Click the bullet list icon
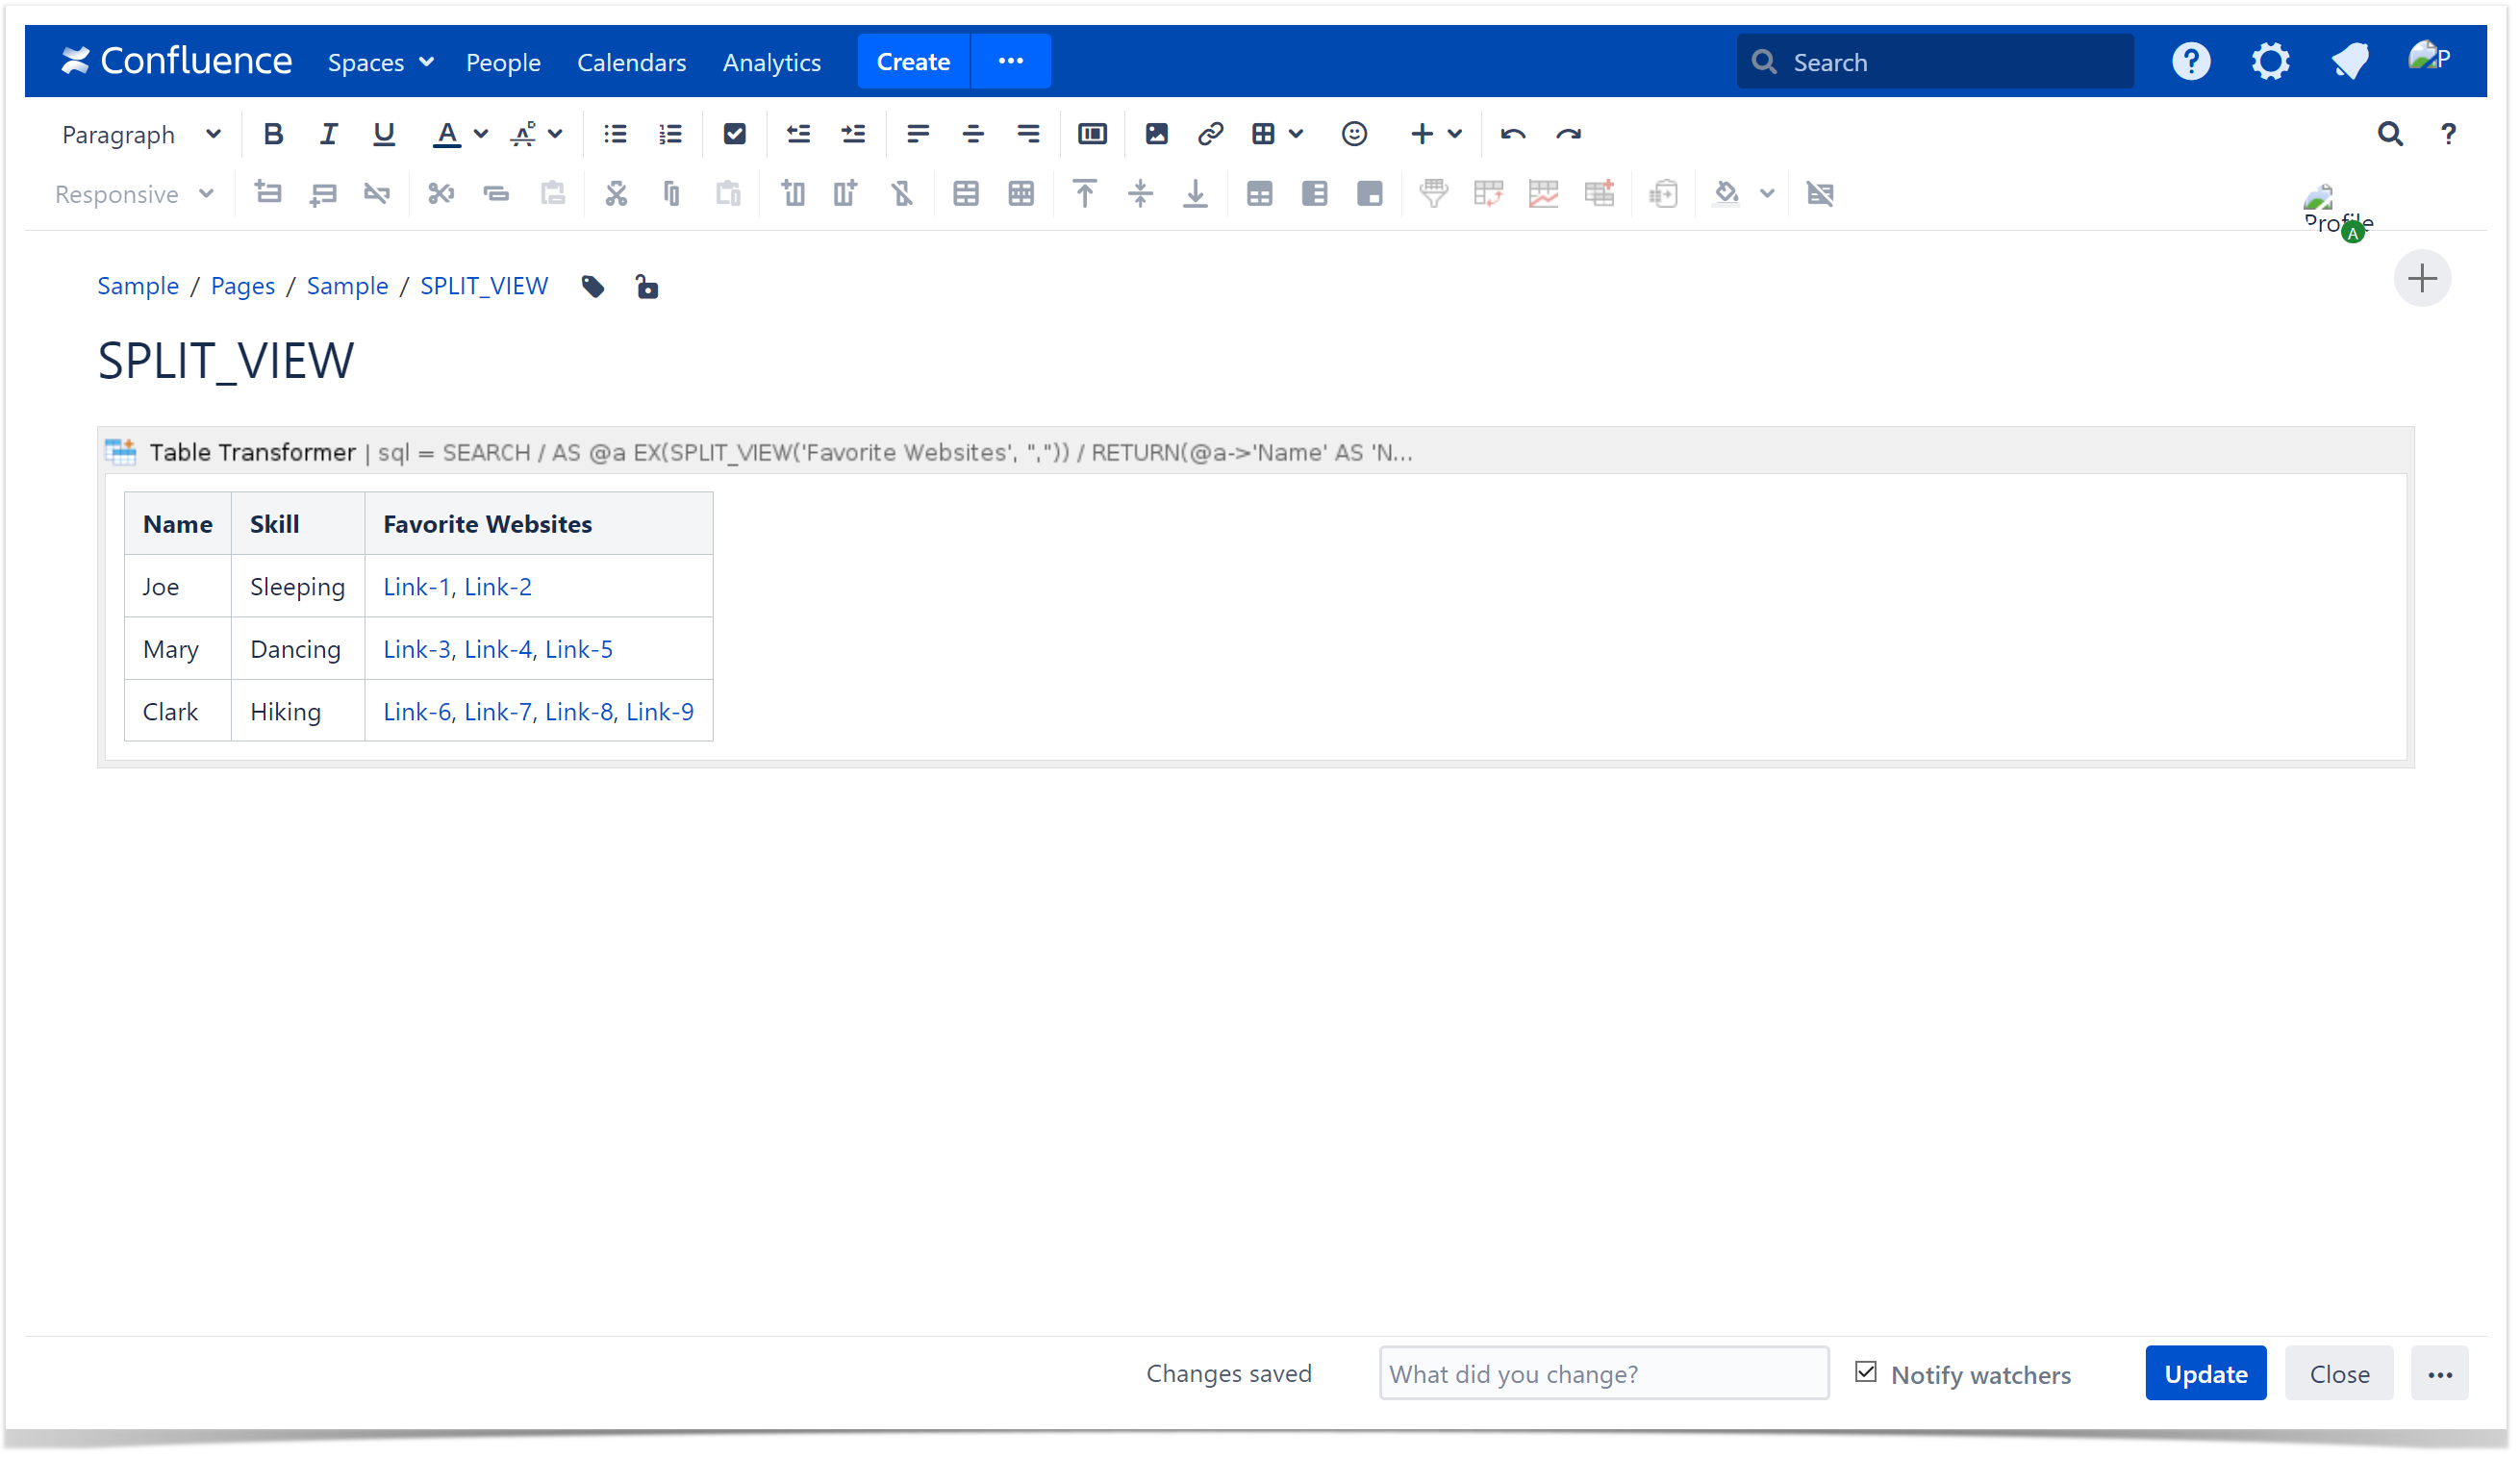Screen dimensions: 2520x1457 pos(615,134)
